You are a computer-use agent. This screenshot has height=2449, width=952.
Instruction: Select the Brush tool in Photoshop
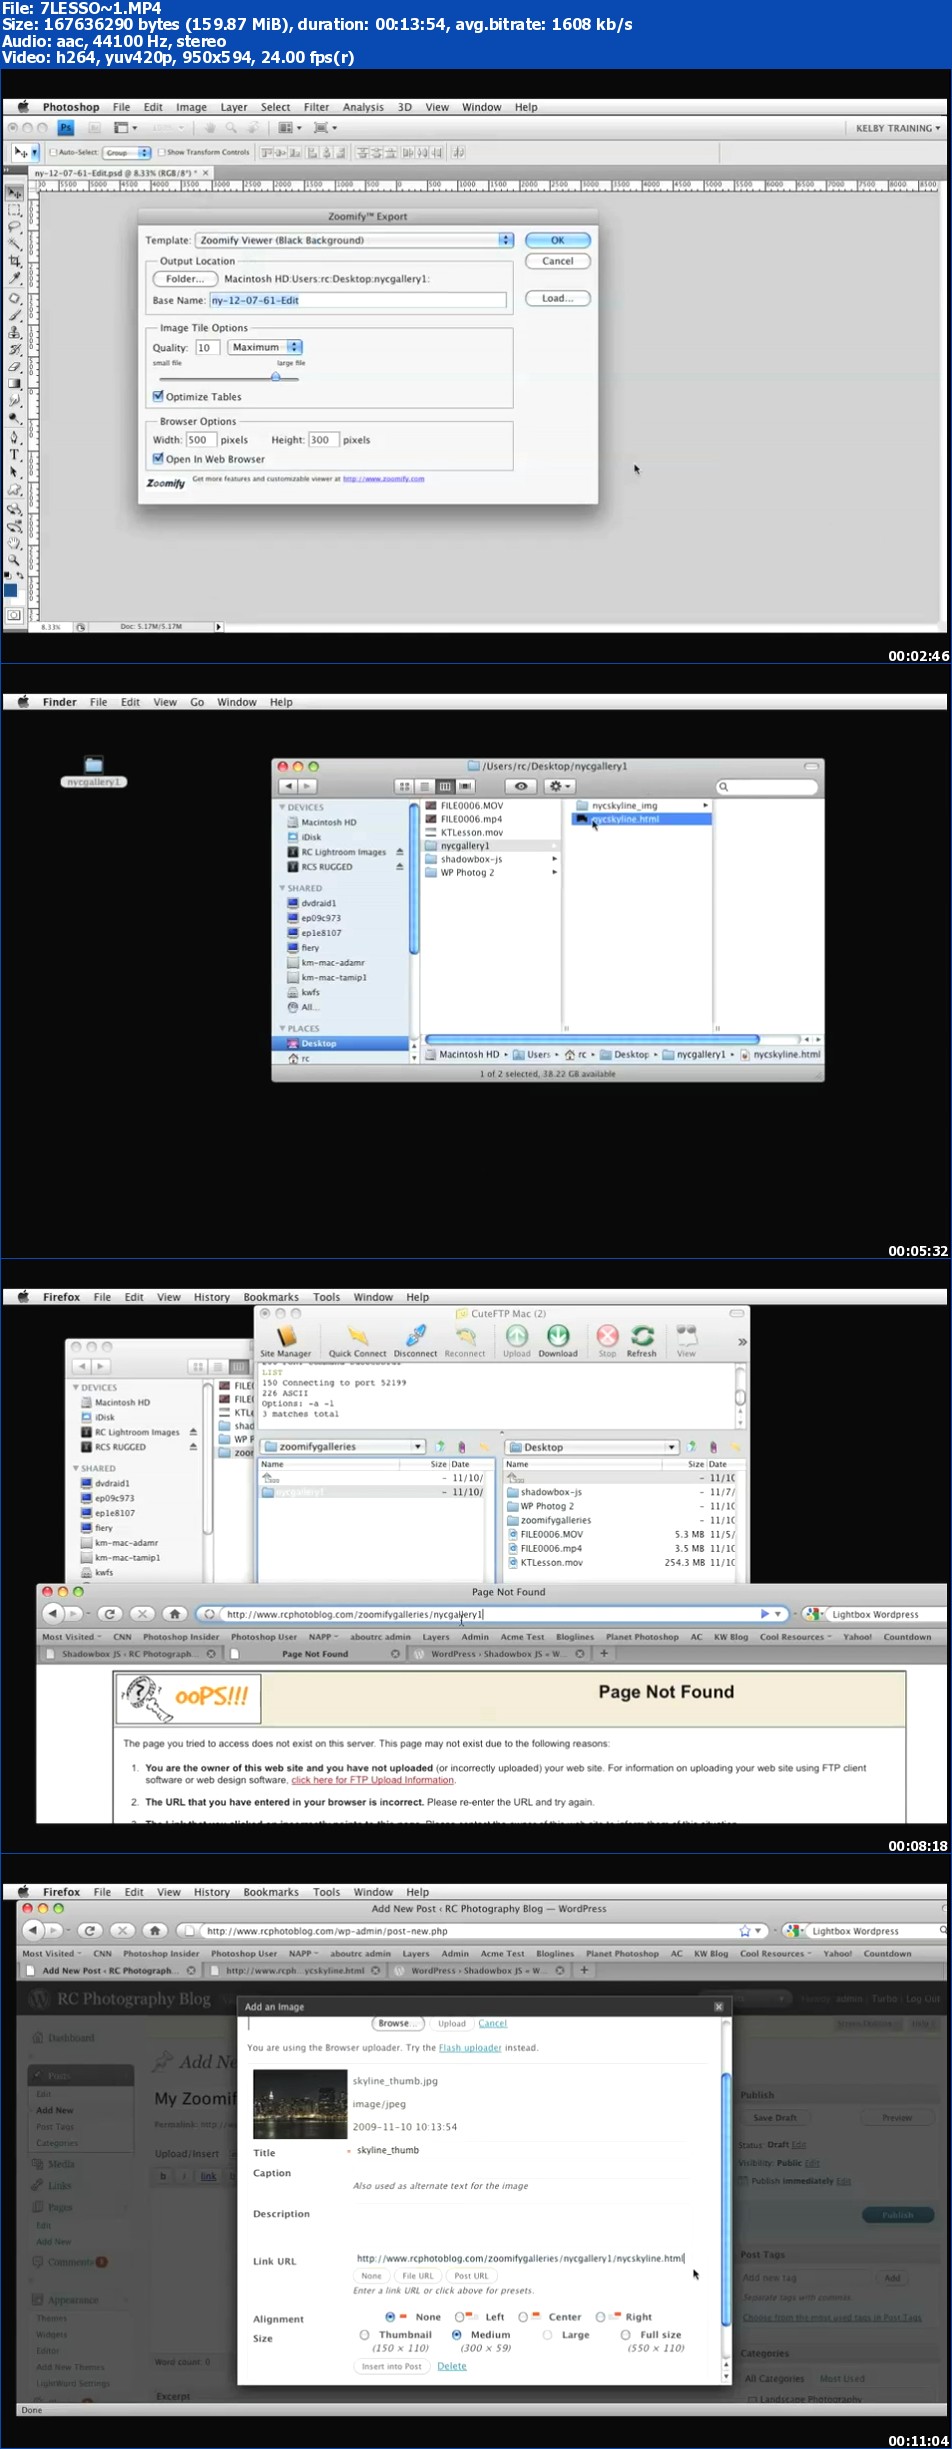15,315
